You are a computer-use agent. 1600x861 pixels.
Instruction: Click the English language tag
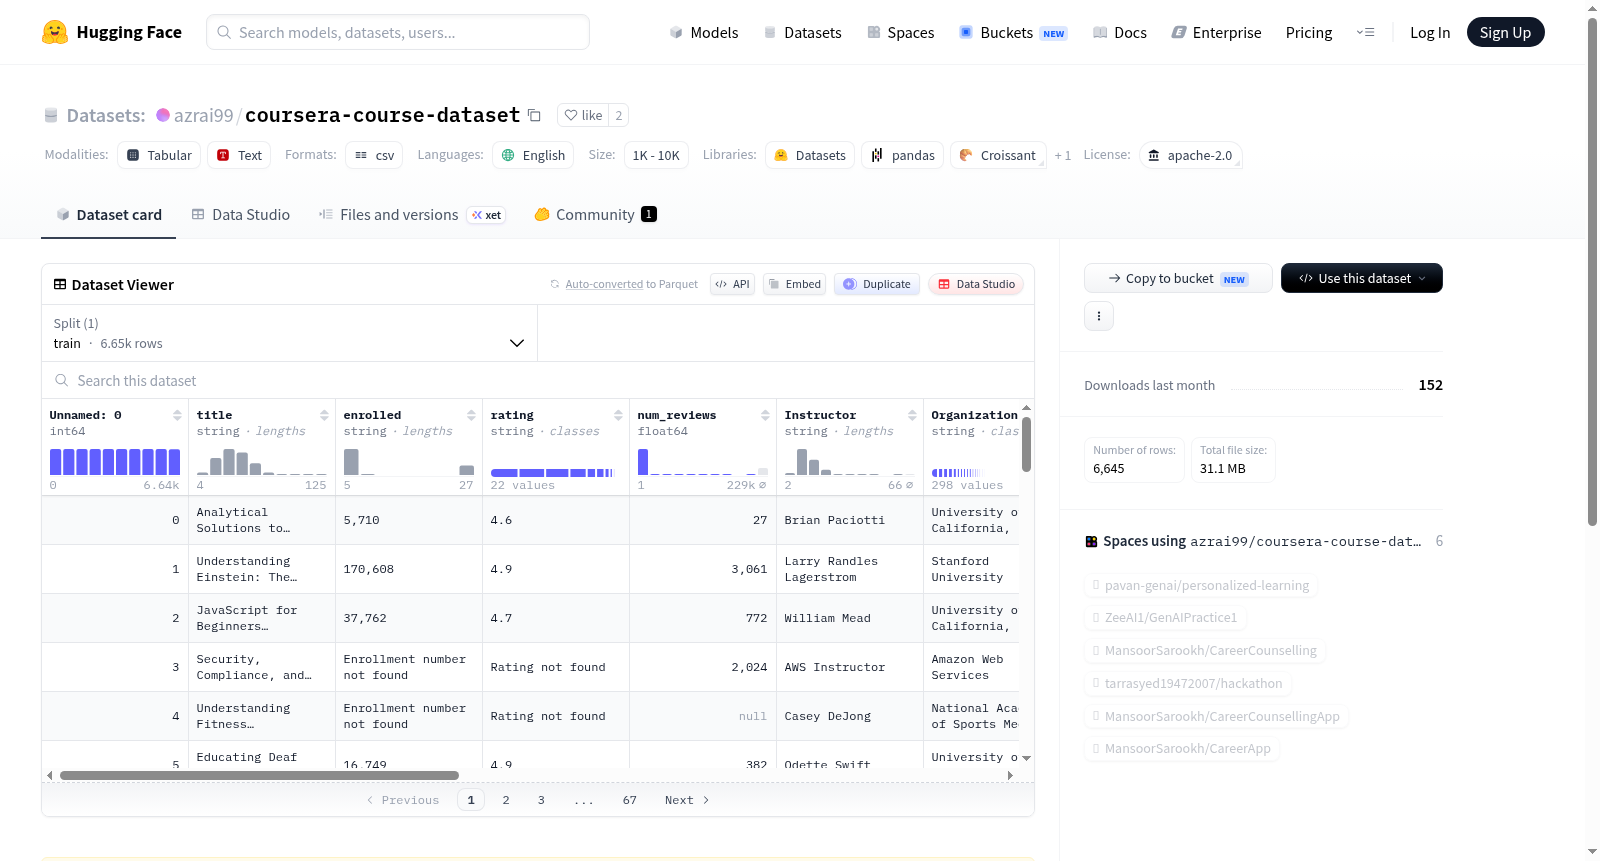533,155
